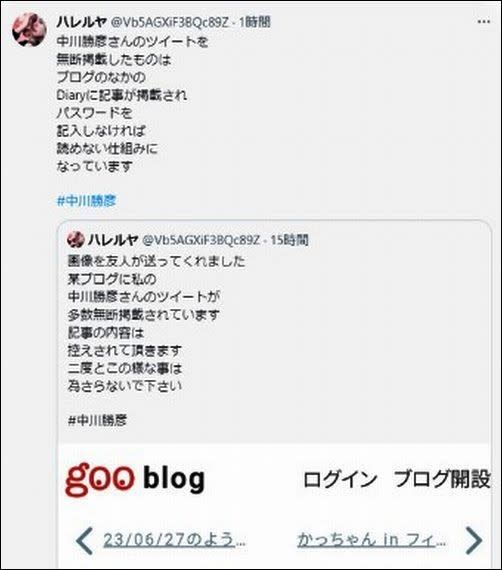The image size is (502, 570).
Task: Click the ログイン link
Action: tap(340, 479)
